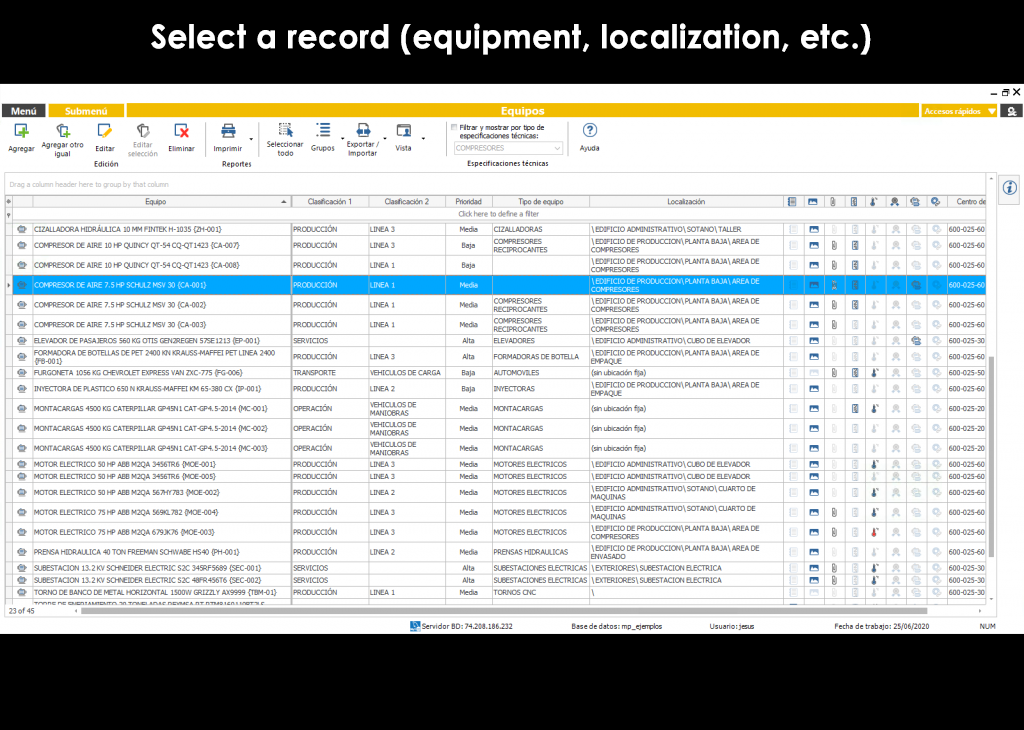
Task: Click thermometer icon in FURGONETA CHEVROLET row
Action: (x=874, y=373)
